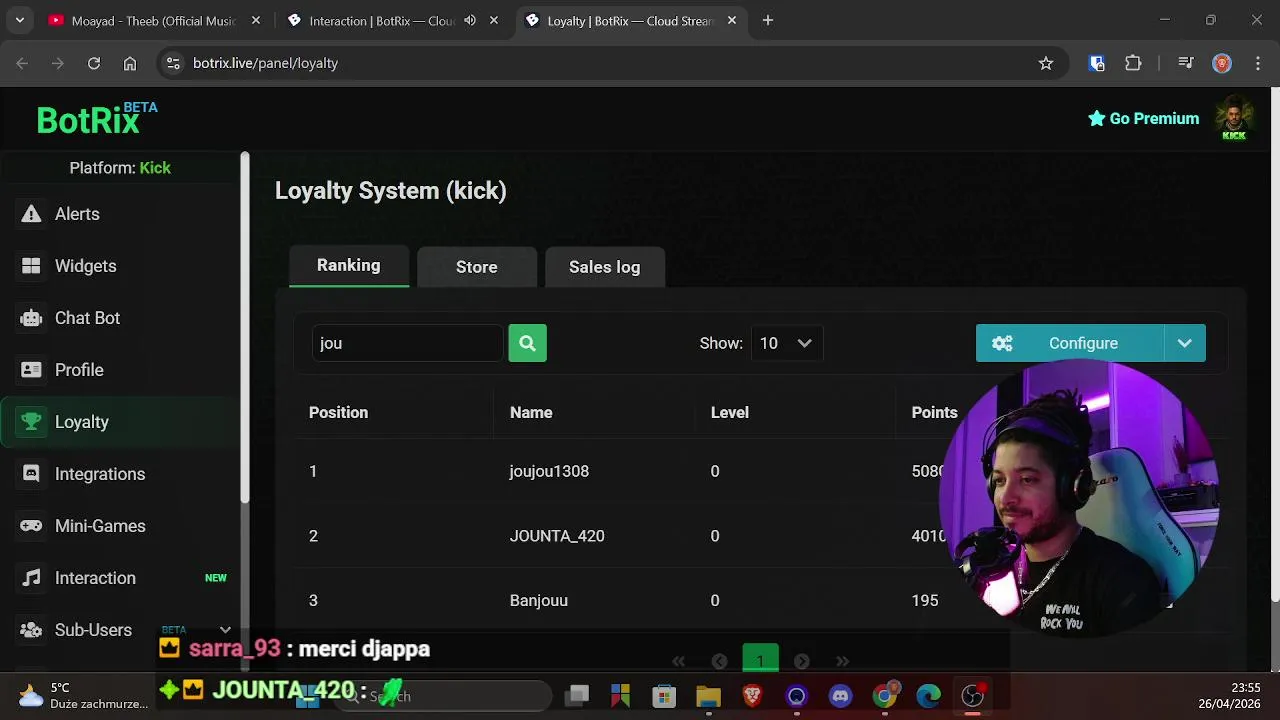Click the Go Premium star icon

1097,118
